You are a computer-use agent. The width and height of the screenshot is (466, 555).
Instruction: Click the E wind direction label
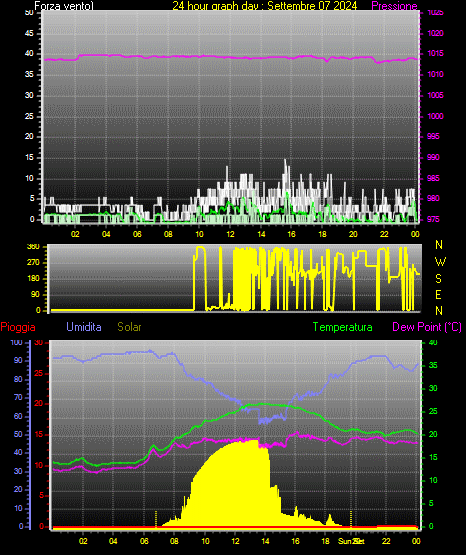click(438, 294)
